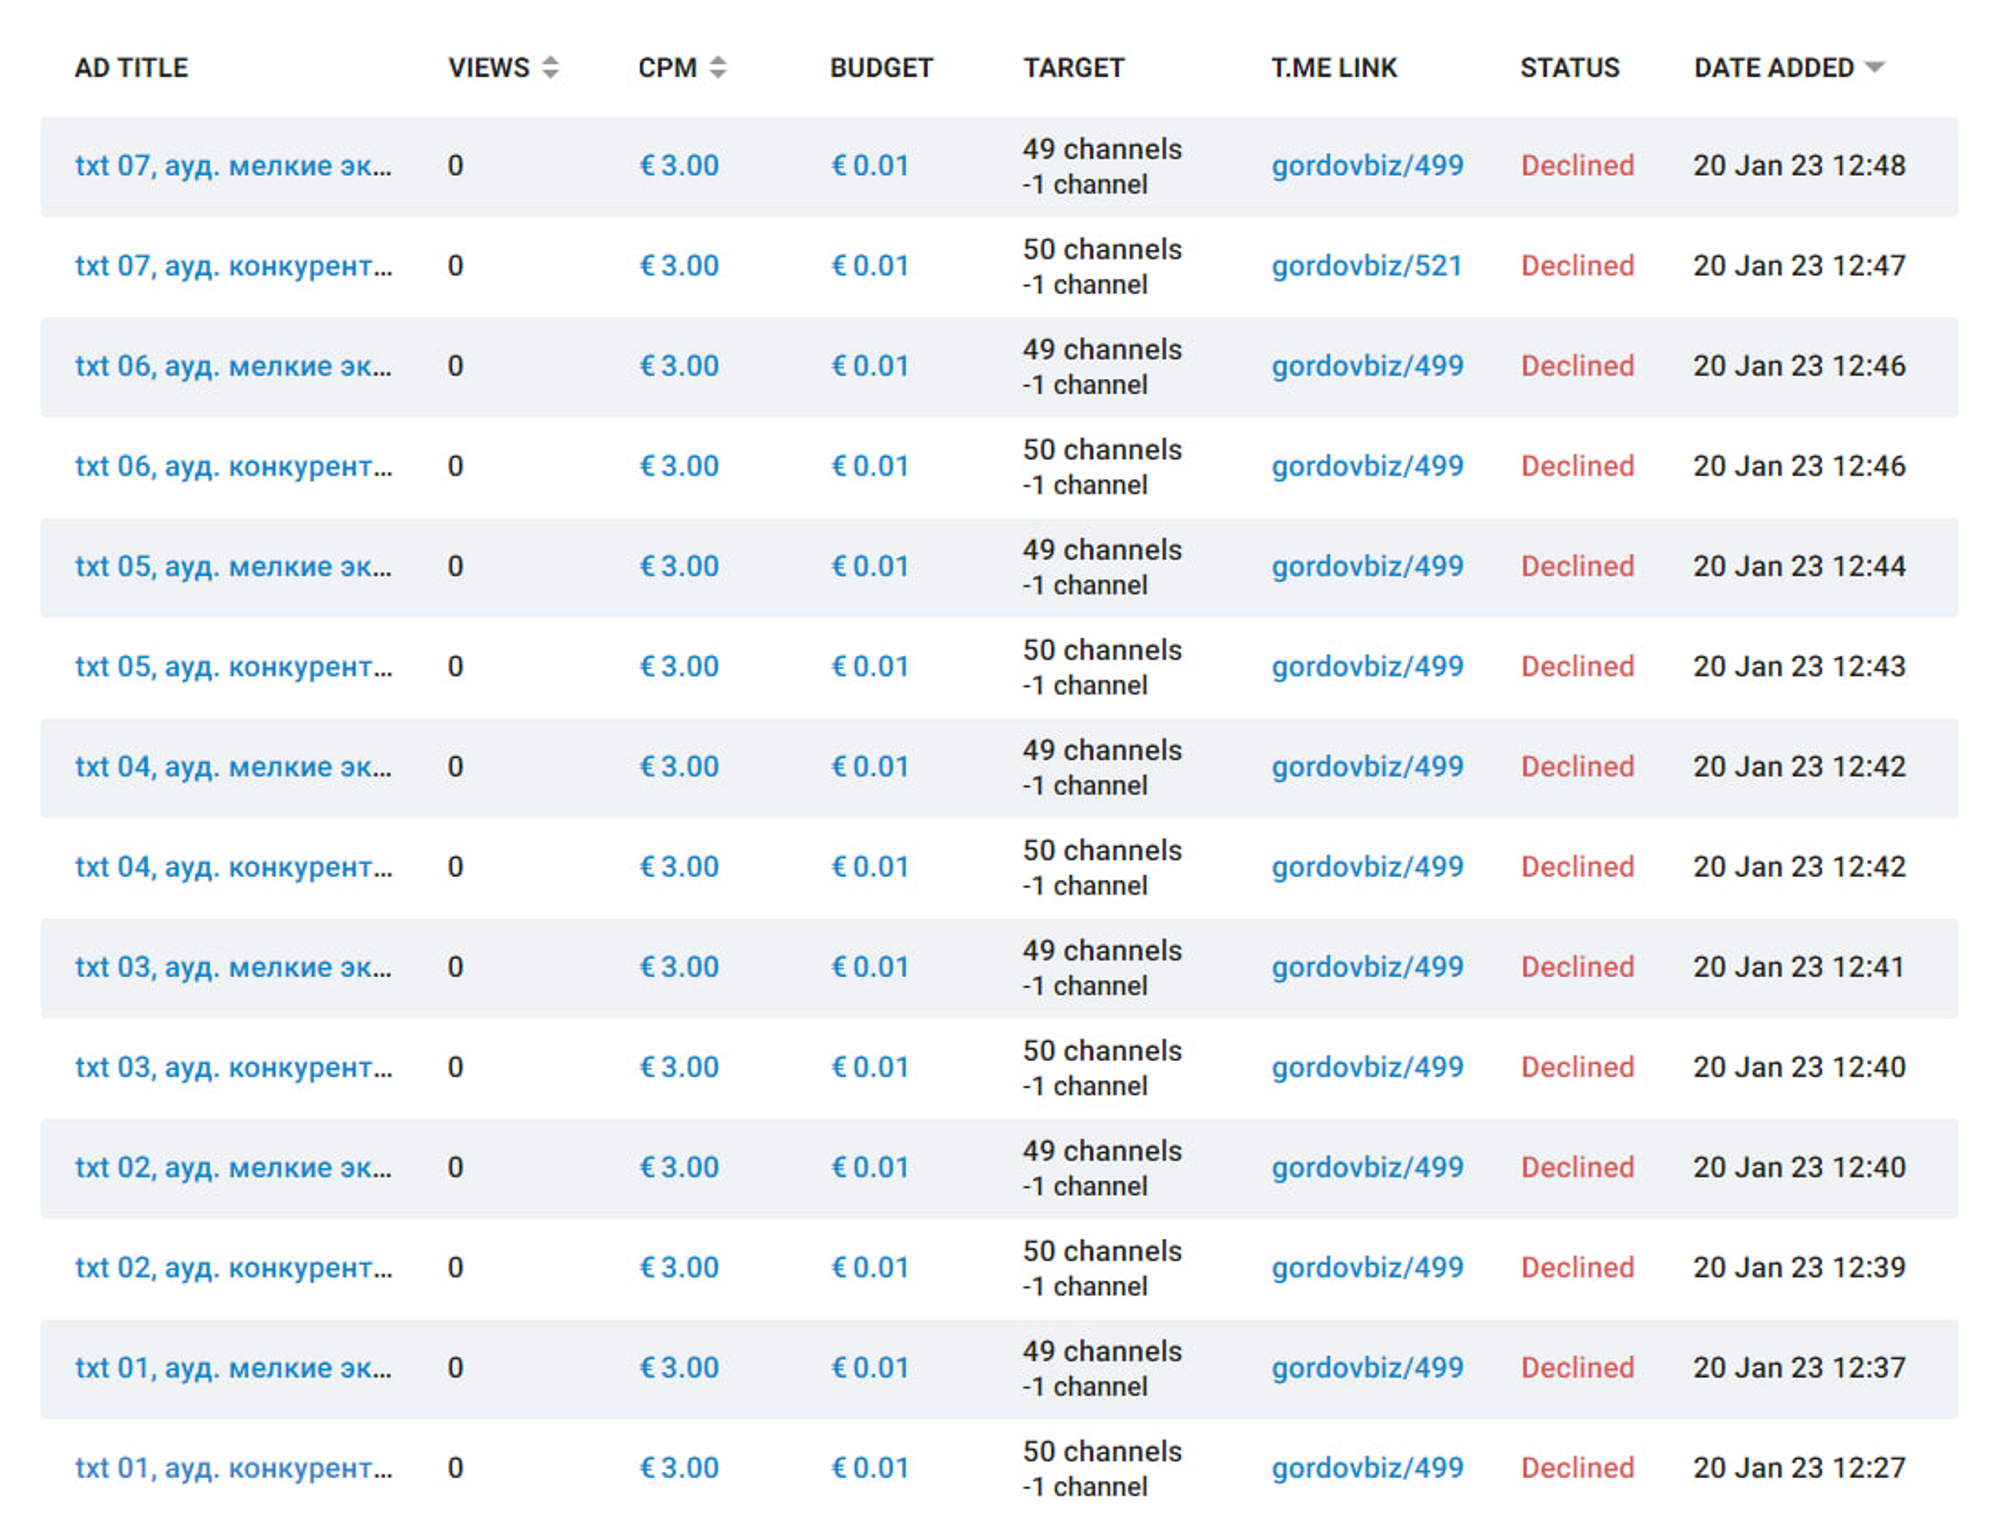Click Declined status in the 12:47 row
Viewport: 2000px width, 1521px height.
pos(1577,266)
